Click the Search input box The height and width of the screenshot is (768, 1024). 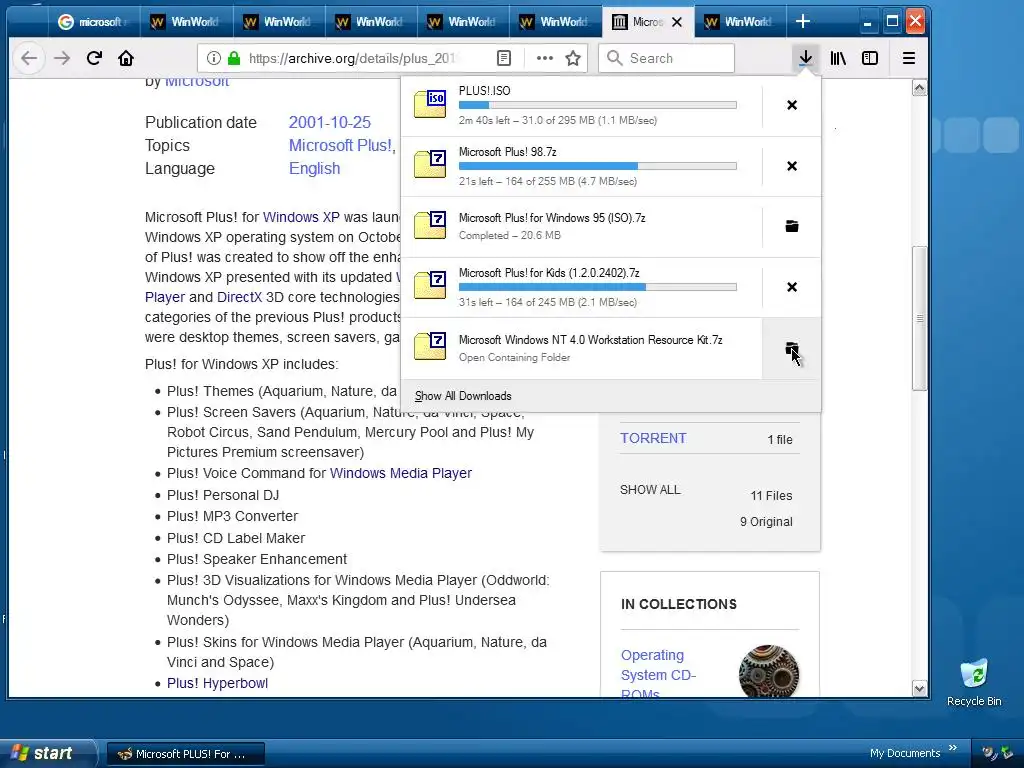667,58
